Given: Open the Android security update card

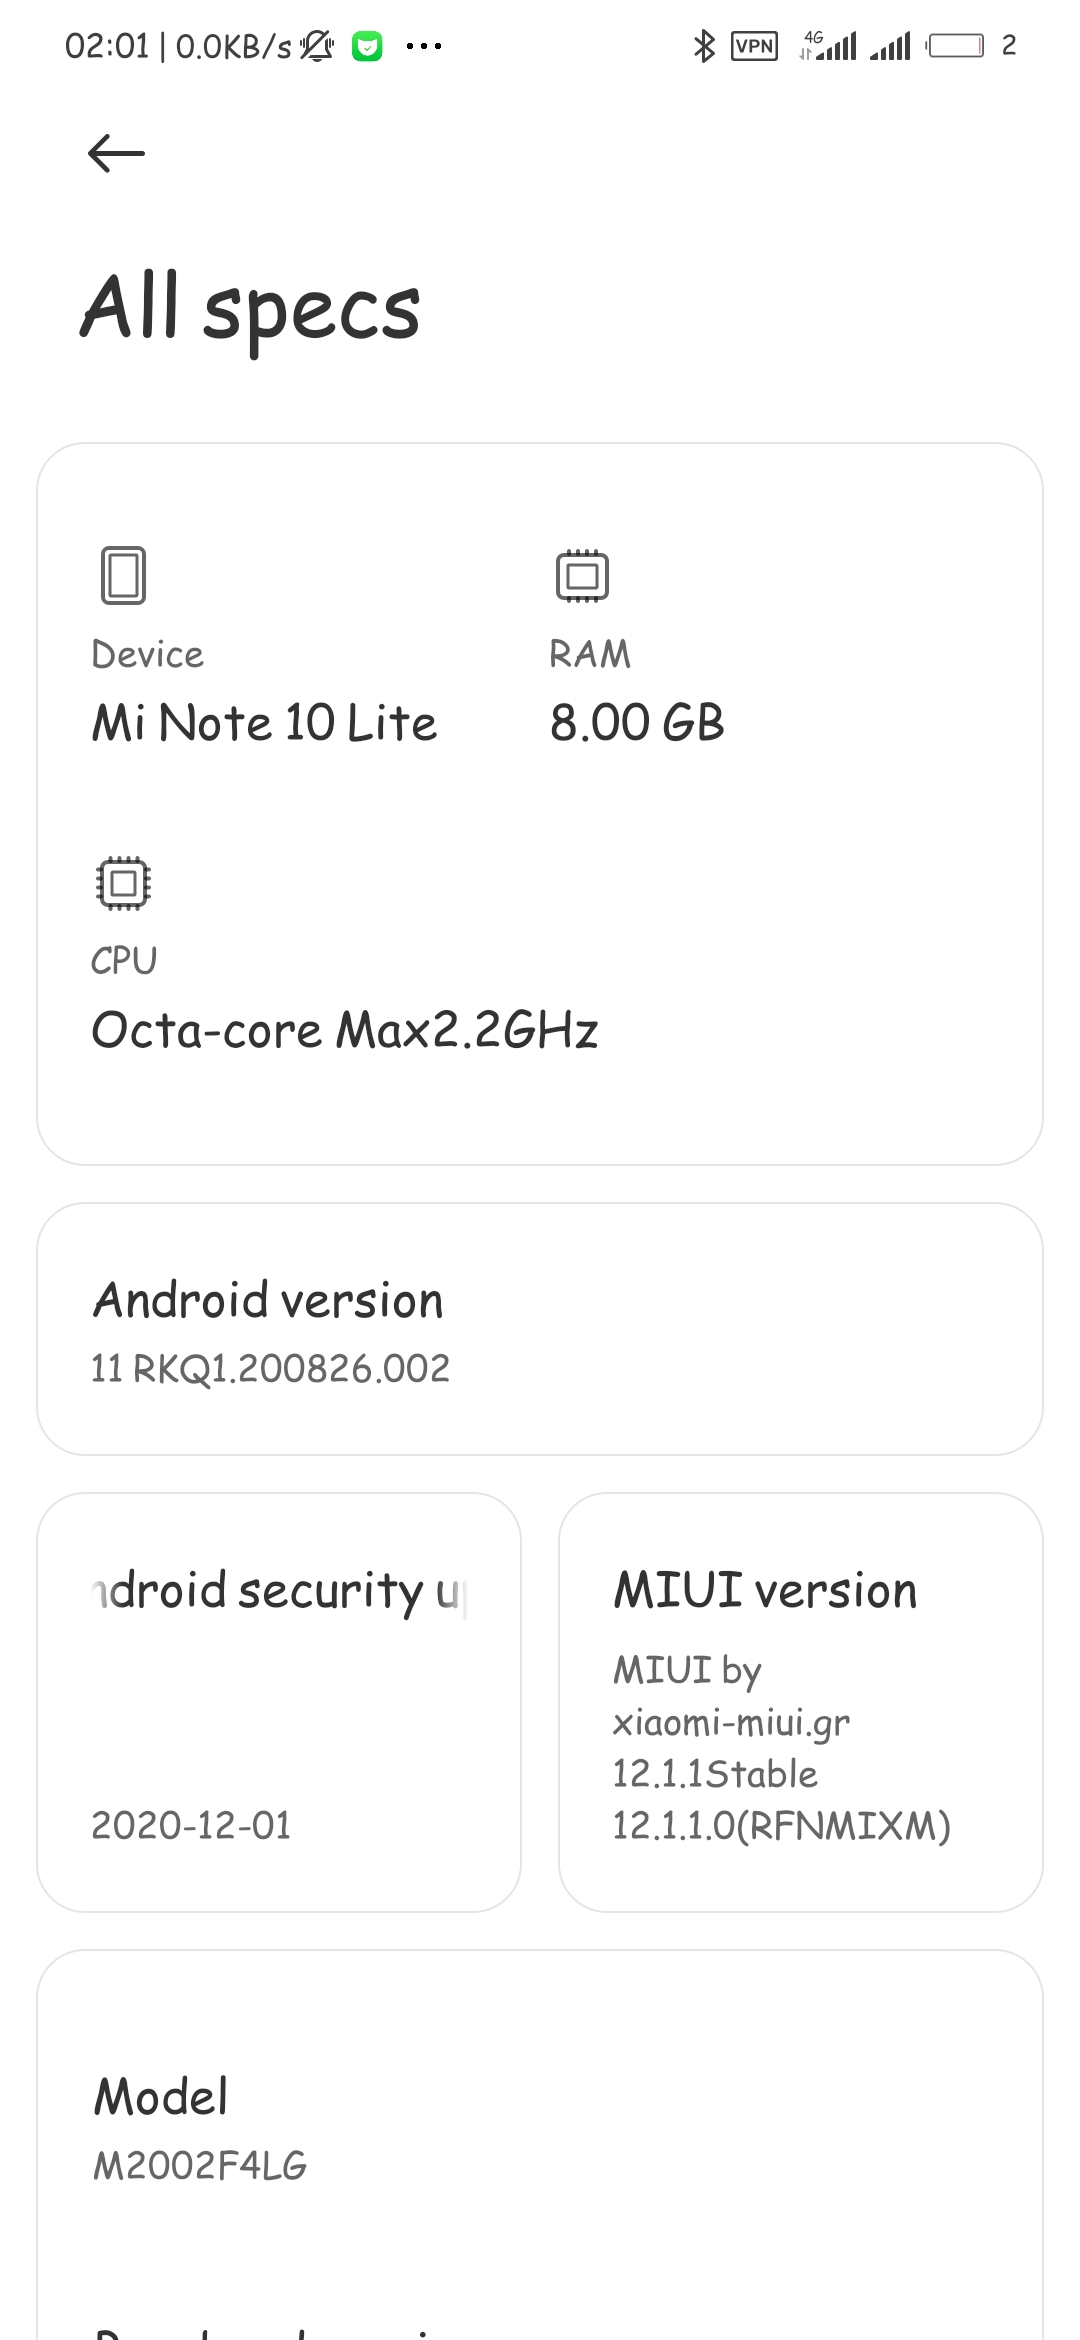Looking at the screenshot, I should click(279, 1702).
